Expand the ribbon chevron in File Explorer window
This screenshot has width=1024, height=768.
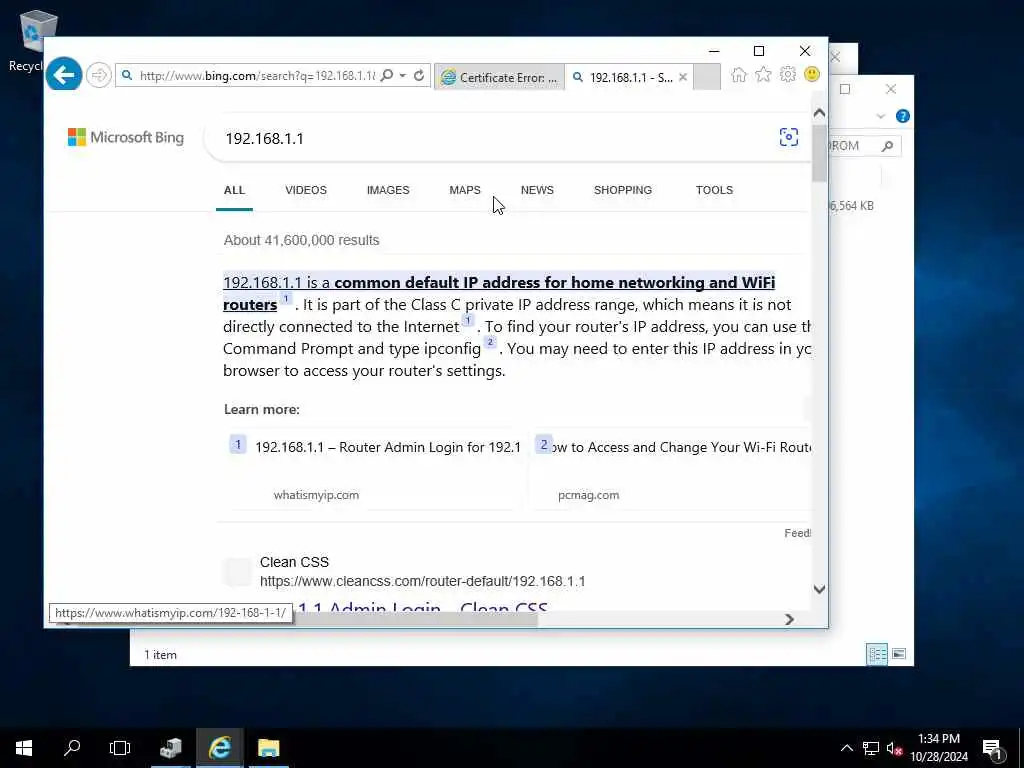[880, 116]
